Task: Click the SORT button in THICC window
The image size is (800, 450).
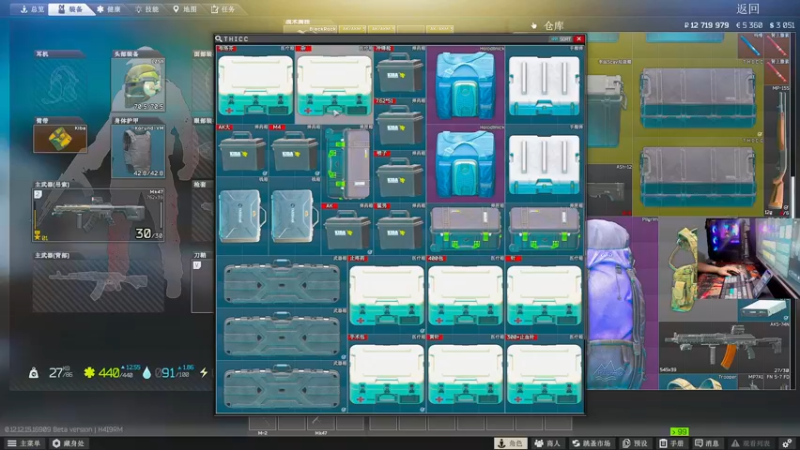Action: point(562,39)
